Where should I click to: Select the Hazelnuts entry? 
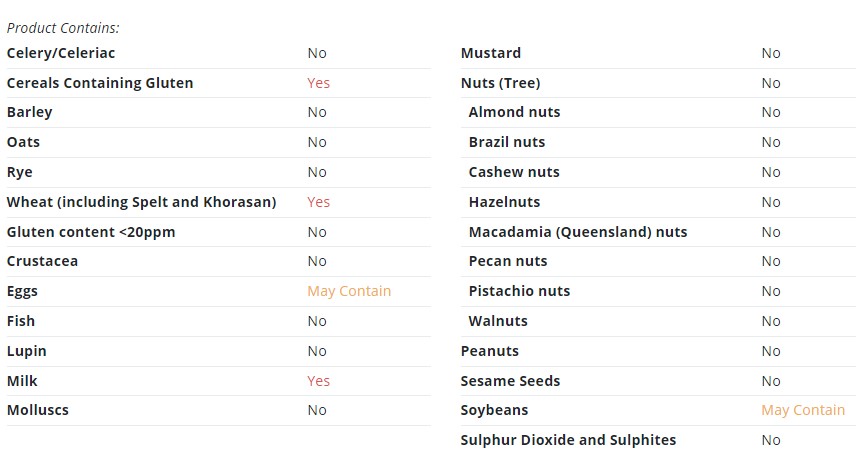[x=504, y=202]
